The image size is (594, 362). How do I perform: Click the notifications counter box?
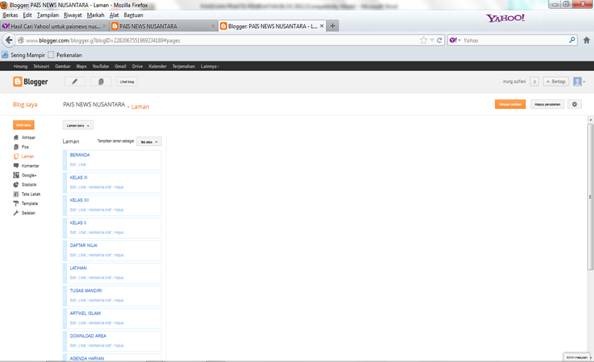tap(534, 81)
